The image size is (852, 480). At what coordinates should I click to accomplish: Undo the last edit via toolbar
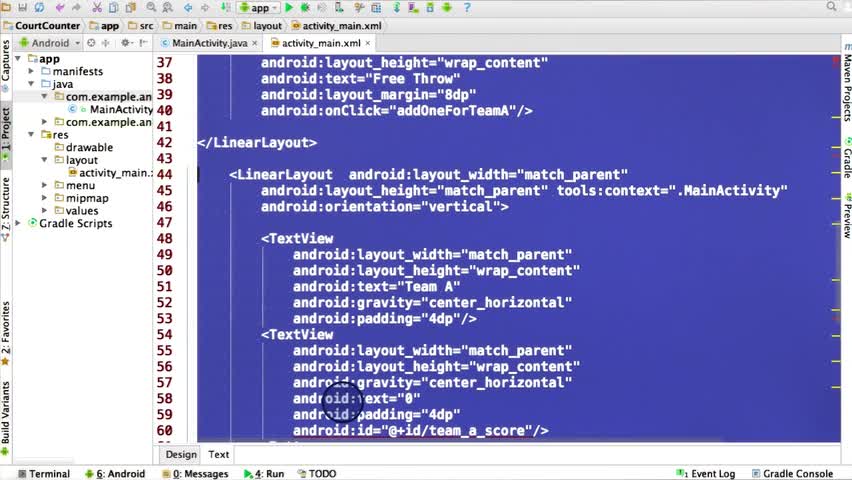pyautogui.click(x=60, y=8)
